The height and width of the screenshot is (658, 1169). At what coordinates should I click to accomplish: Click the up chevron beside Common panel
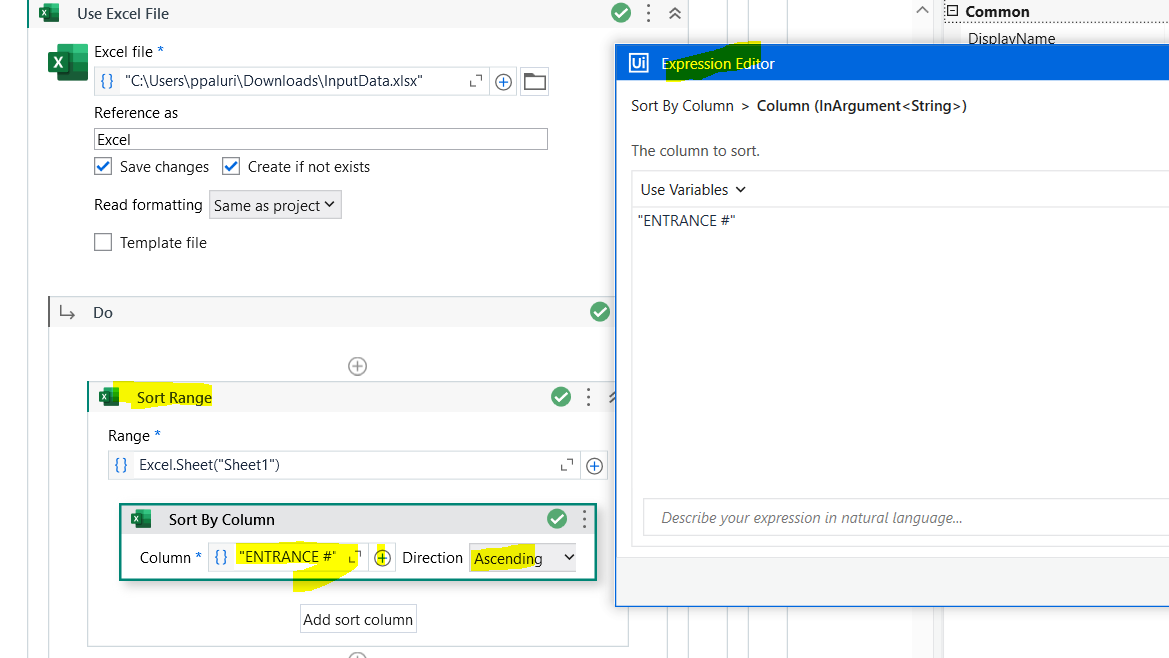click(x=922, y=10)
